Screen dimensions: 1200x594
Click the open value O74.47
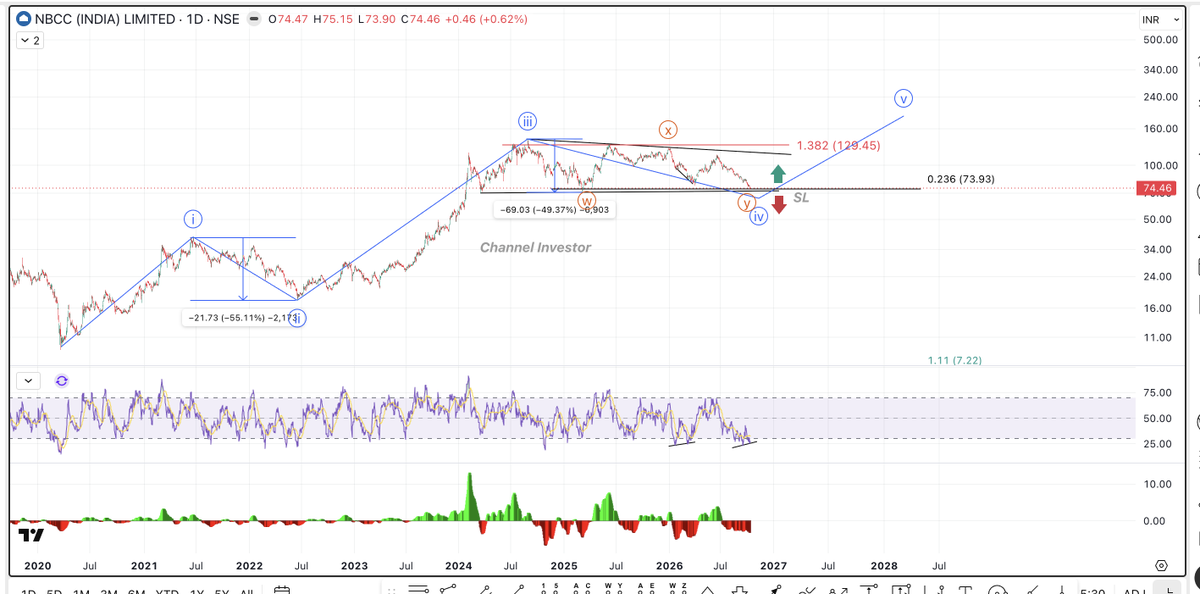point(288,19)
